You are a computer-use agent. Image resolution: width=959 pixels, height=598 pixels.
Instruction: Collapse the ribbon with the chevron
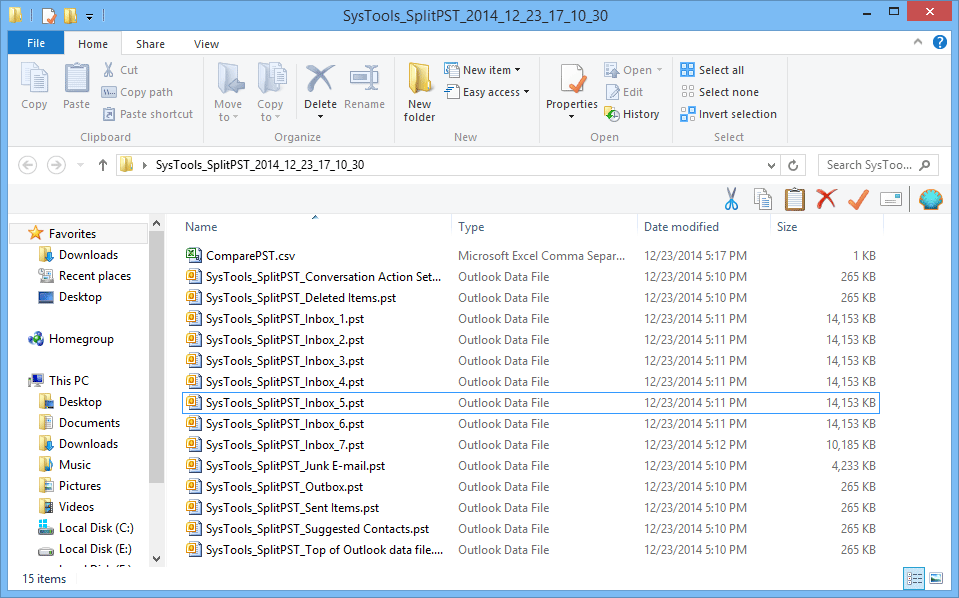917,42
